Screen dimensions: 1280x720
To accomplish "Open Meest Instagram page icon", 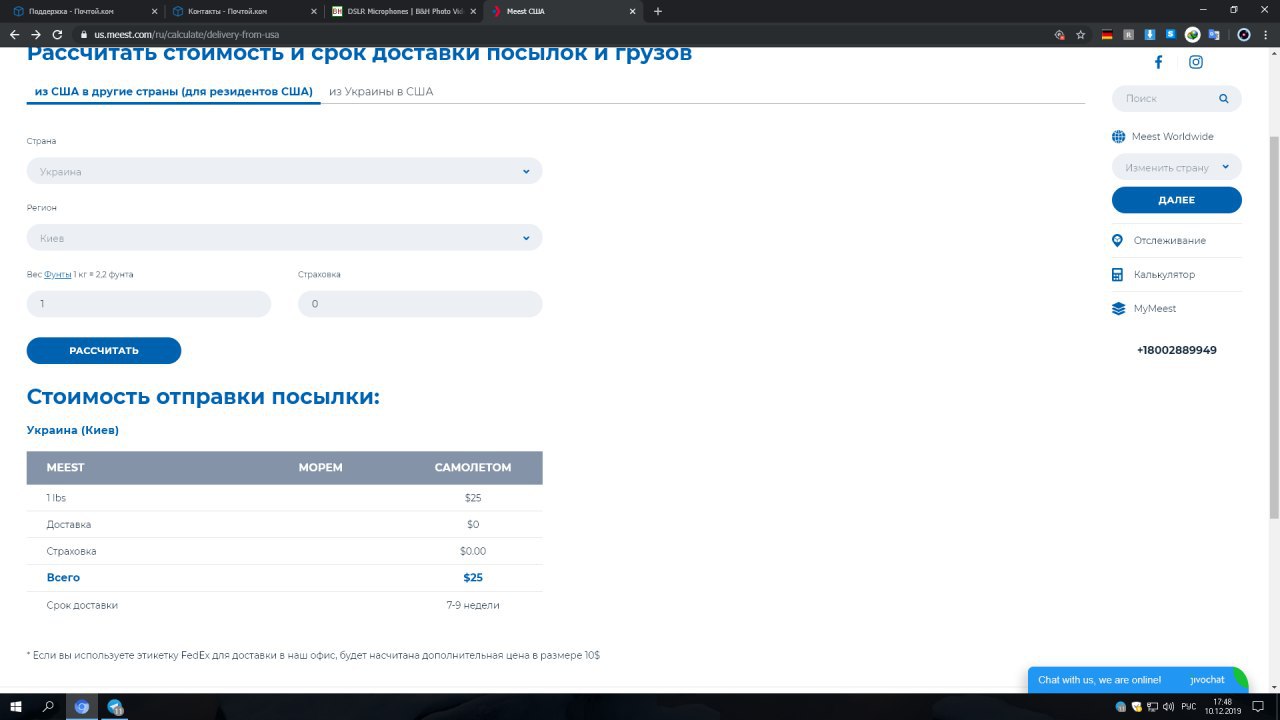I will (1196, 62).
